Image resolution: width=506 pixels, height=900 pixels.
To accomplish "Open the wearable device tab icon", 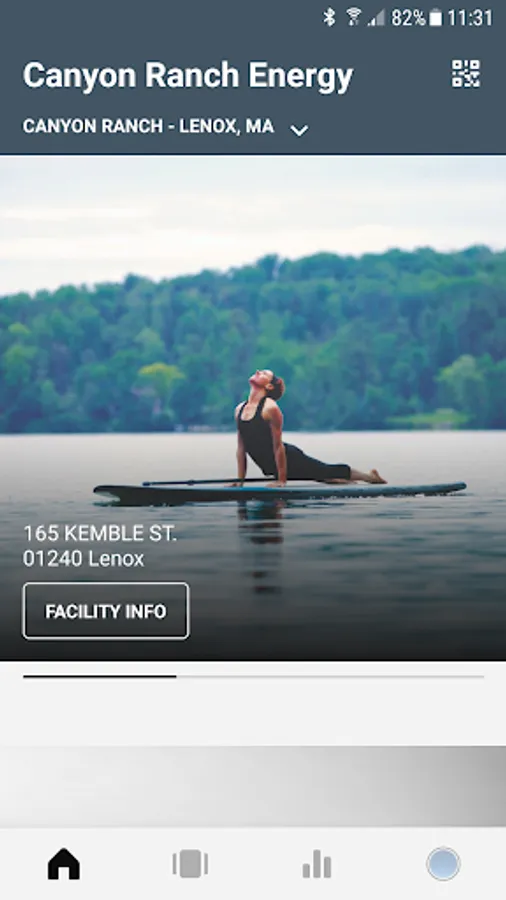I will coord(190,864).
